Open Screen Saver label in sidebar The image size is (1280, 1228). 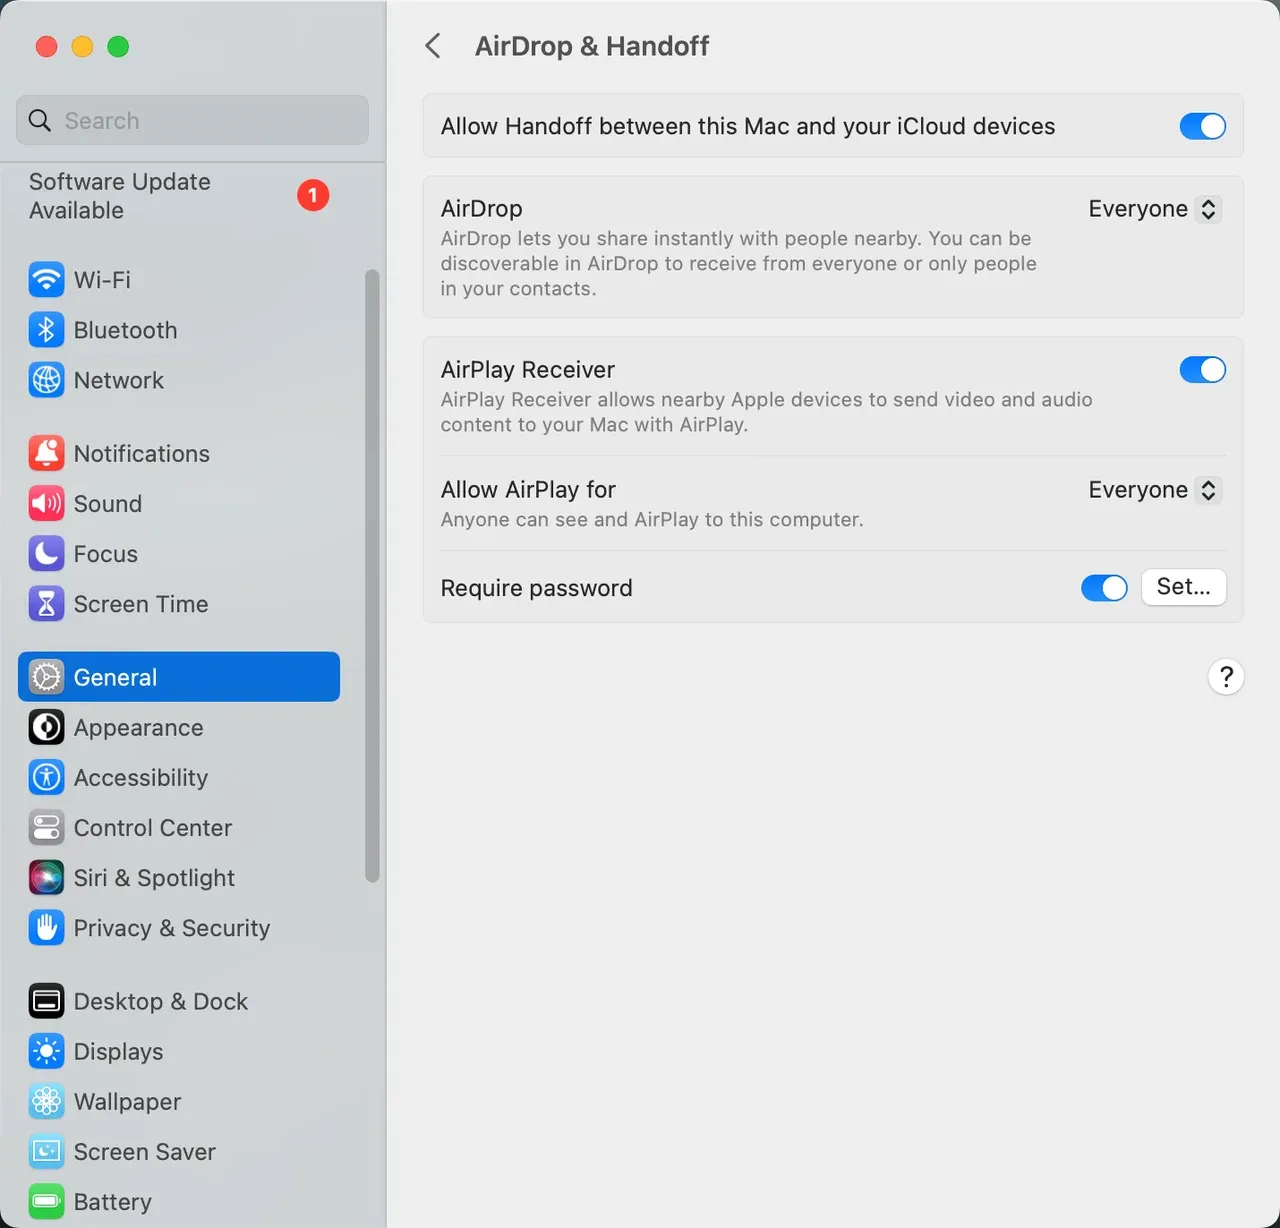(145, 1152)
